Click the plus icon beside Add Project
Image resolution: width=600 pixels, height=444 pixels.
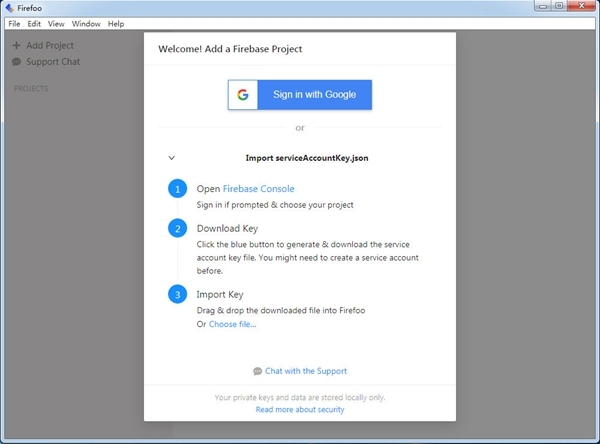[16, 46]
